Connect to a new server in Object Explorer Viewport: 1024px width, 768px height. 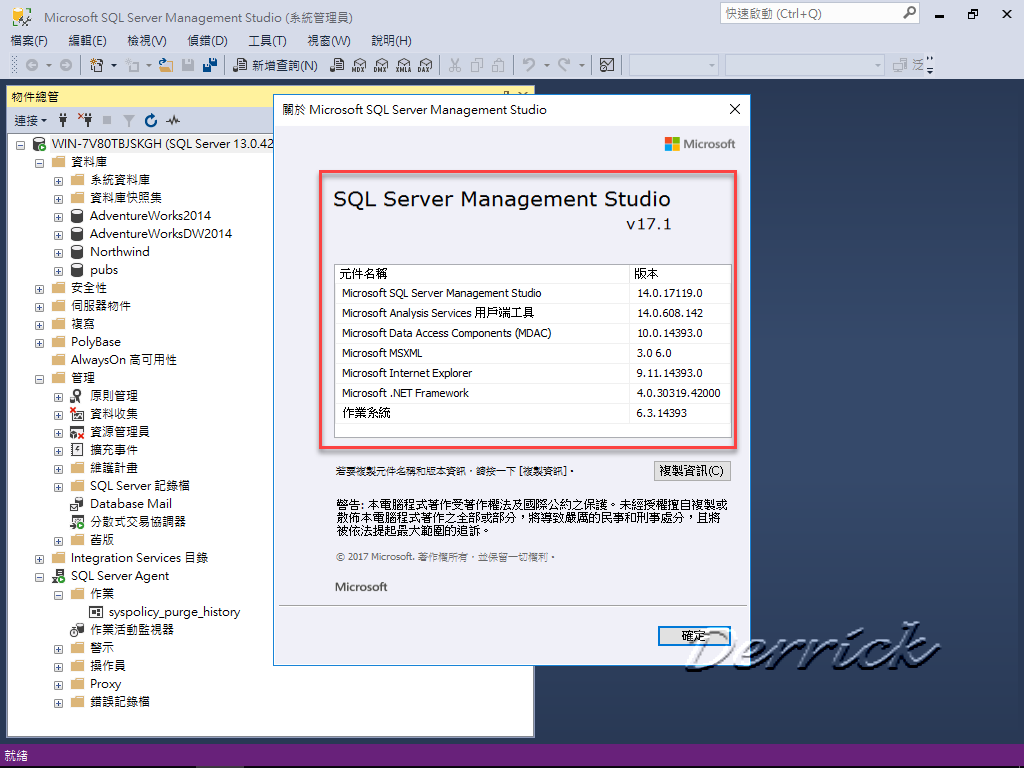64,120
